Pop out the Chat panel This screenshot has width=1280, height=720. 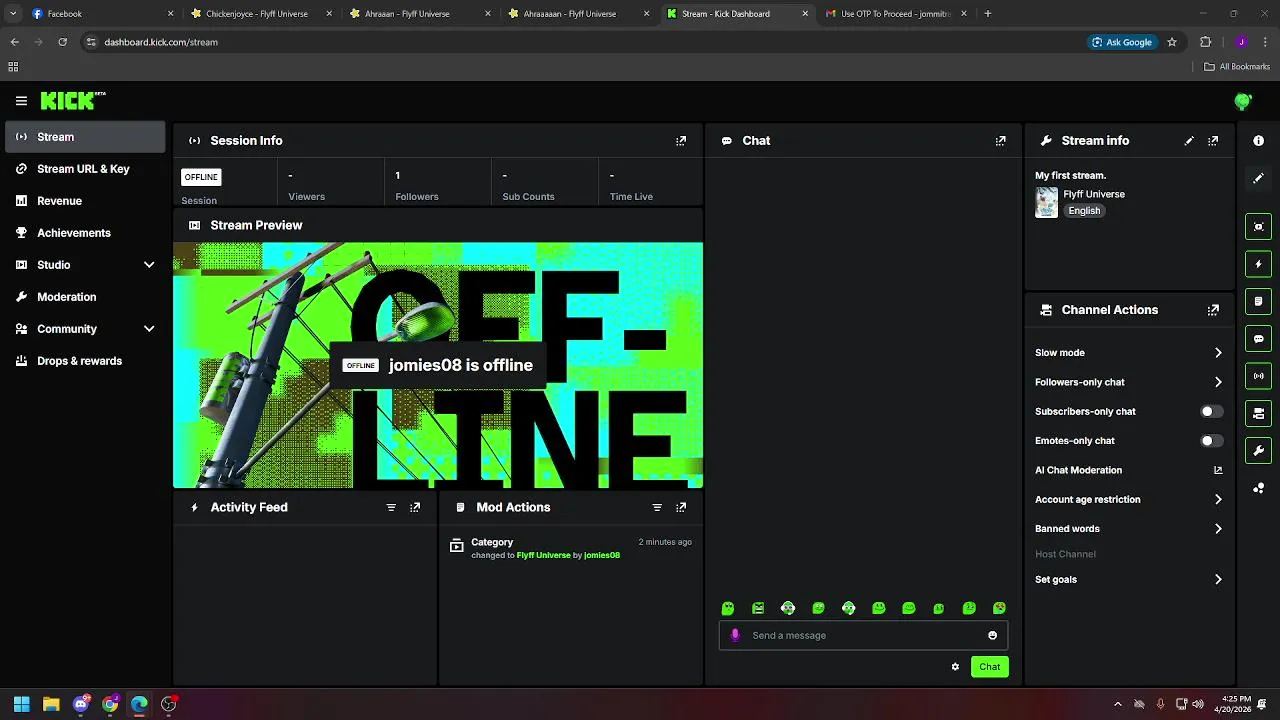pyautogui.click(x=1000, y=141)
